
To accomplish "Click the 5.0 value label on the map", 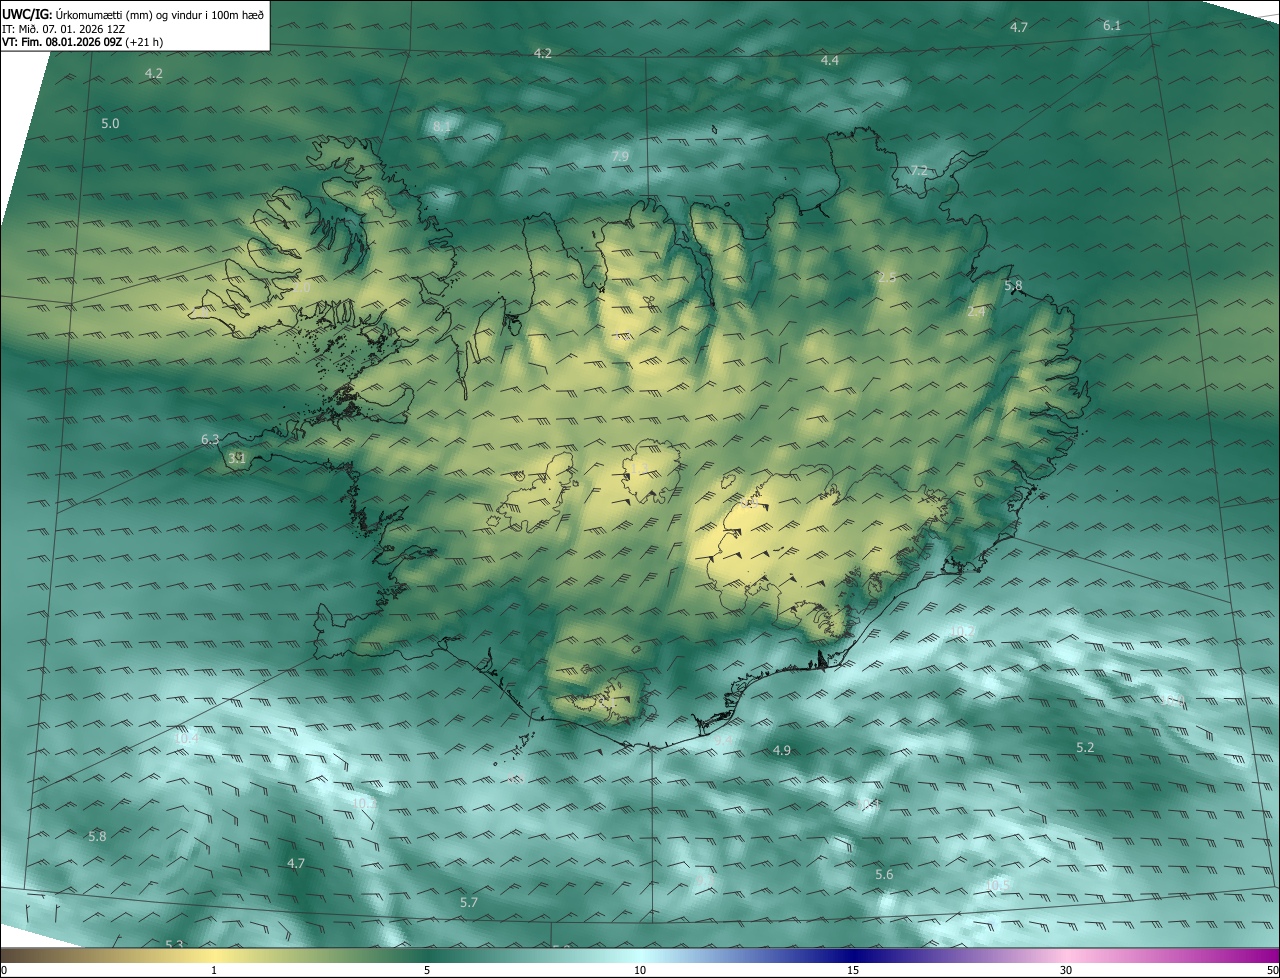I will tap(110, 124).
